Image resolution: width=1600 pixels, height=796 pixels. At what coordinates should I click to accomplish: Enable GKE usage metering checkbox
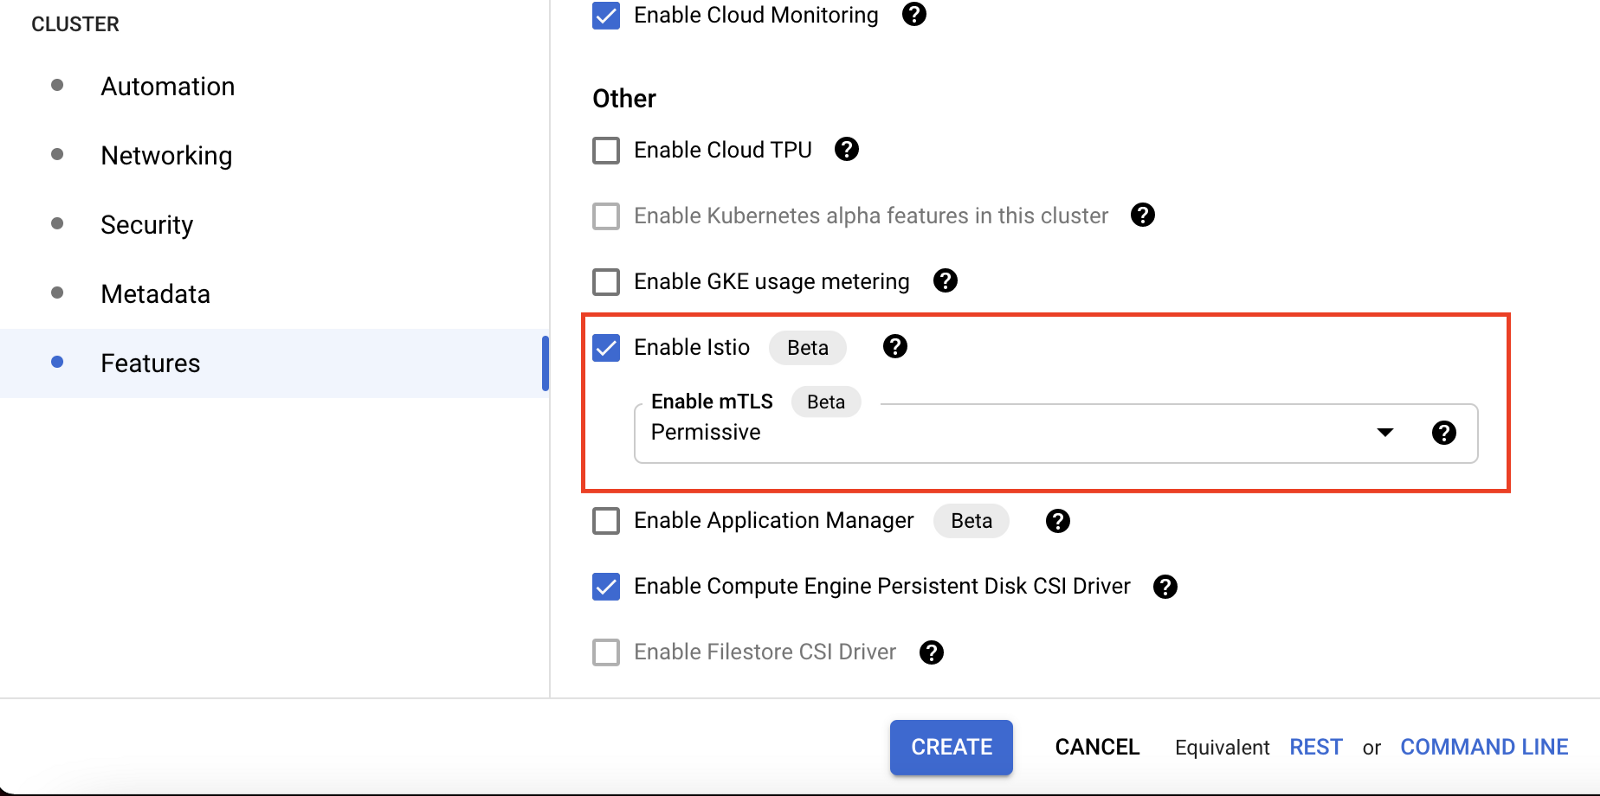[x=606, y=282]
